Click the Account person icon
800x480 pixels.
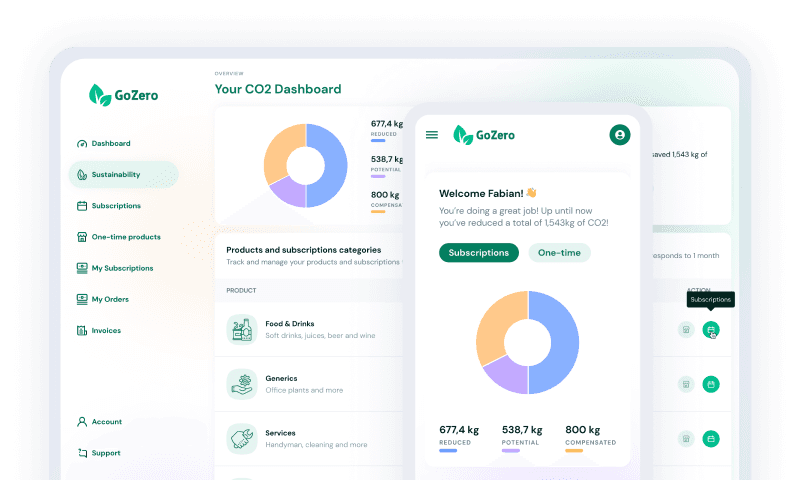click(82, 422)
